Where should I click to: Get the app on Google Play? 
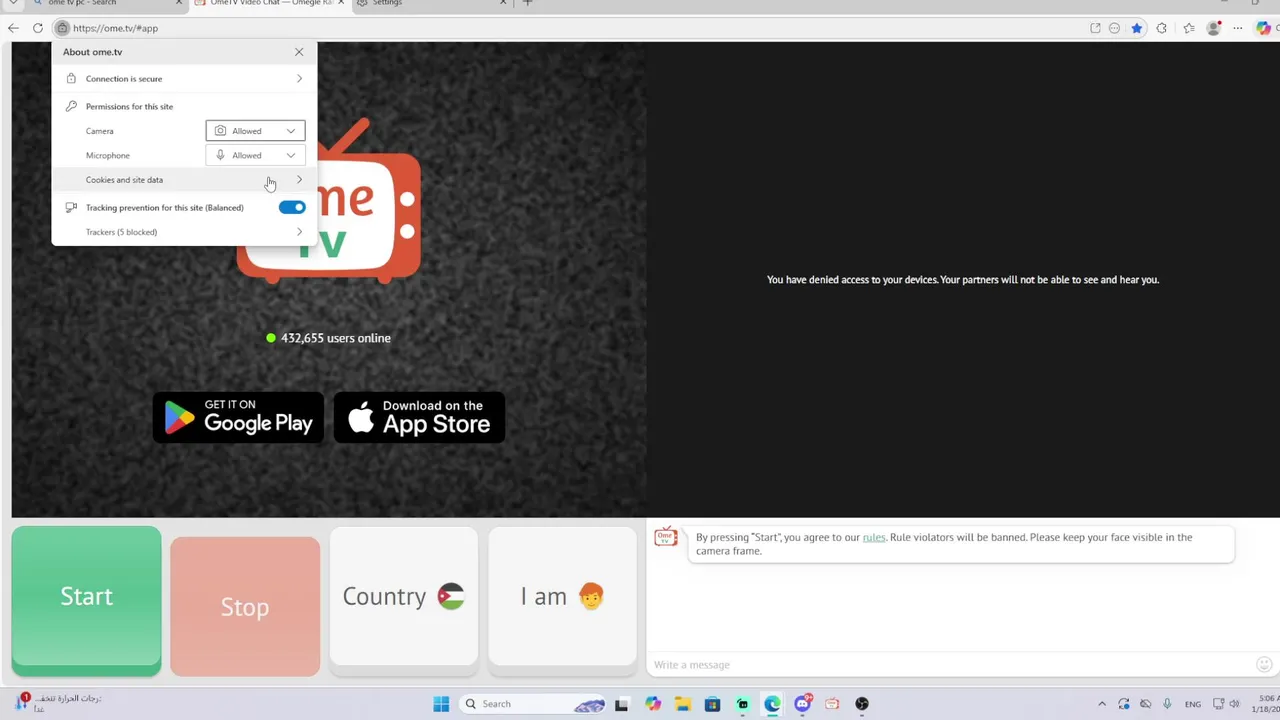point(238,417)
